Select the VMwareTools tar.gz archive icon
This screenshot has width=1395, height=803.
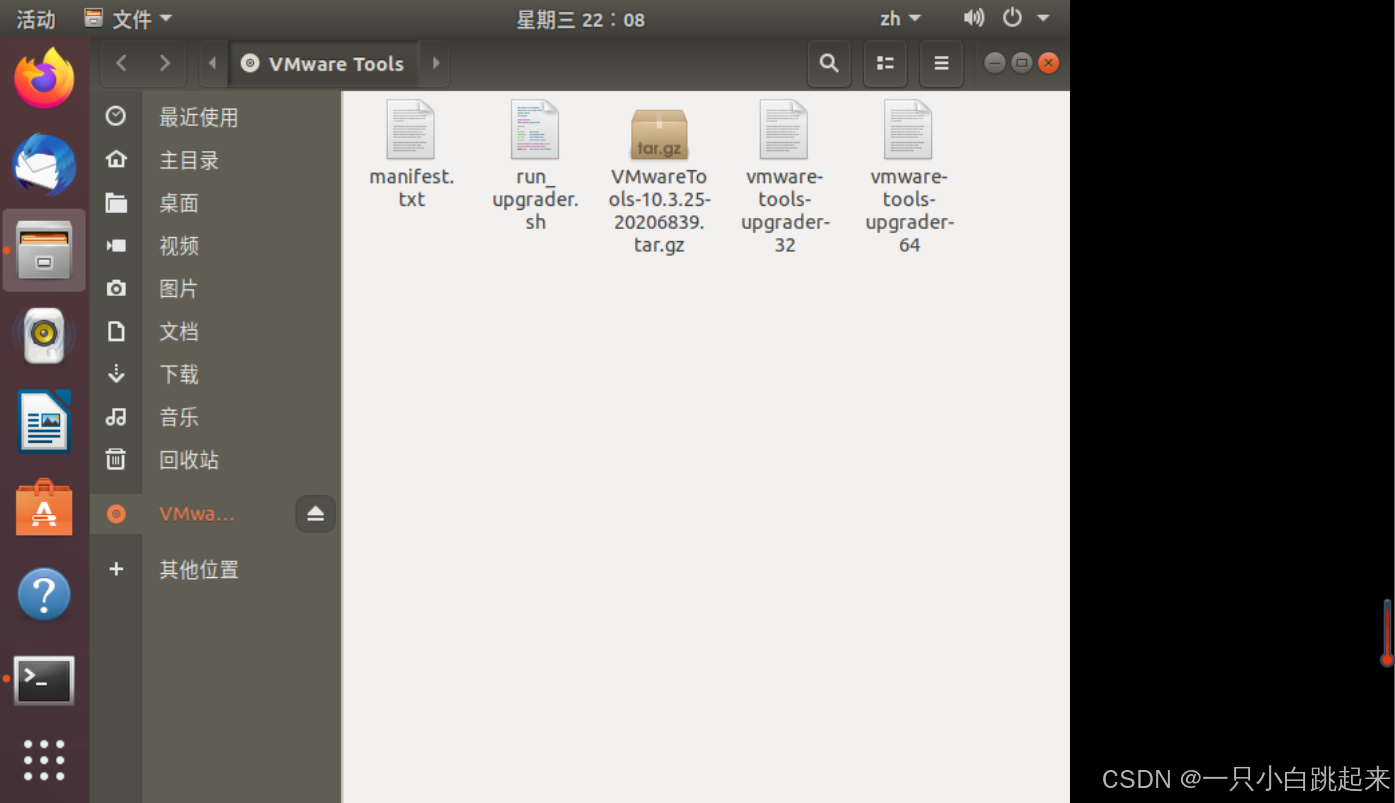point(659,133)
